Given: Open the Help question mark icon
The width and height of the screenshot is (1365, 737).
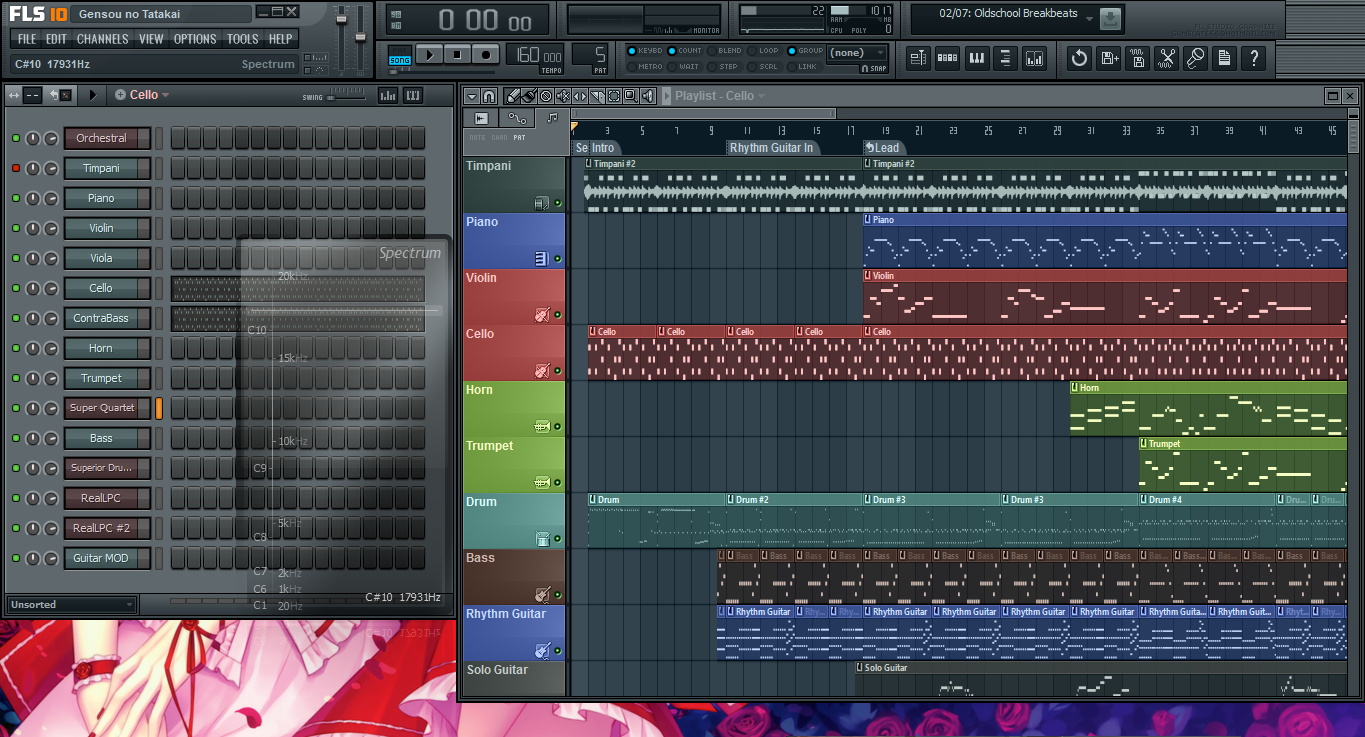Looking at the screenshot, I should 1253,58.
